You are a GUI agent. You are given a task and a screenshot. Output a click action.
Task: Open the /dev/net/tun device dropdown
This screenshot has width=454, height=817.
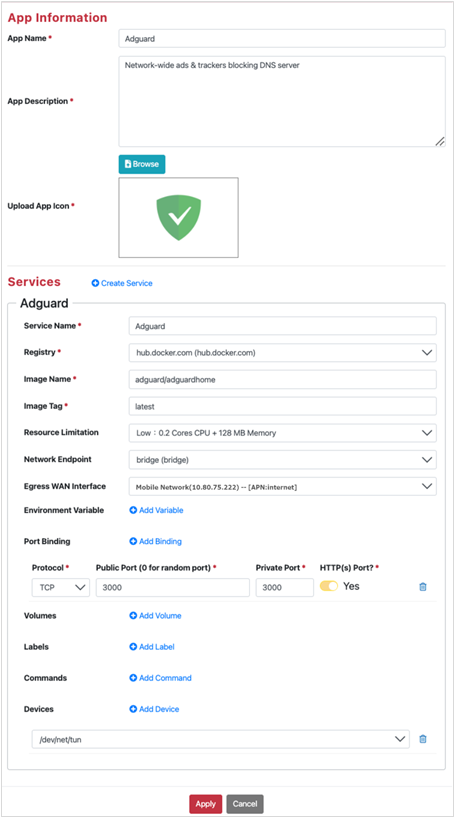click(220, 739)
